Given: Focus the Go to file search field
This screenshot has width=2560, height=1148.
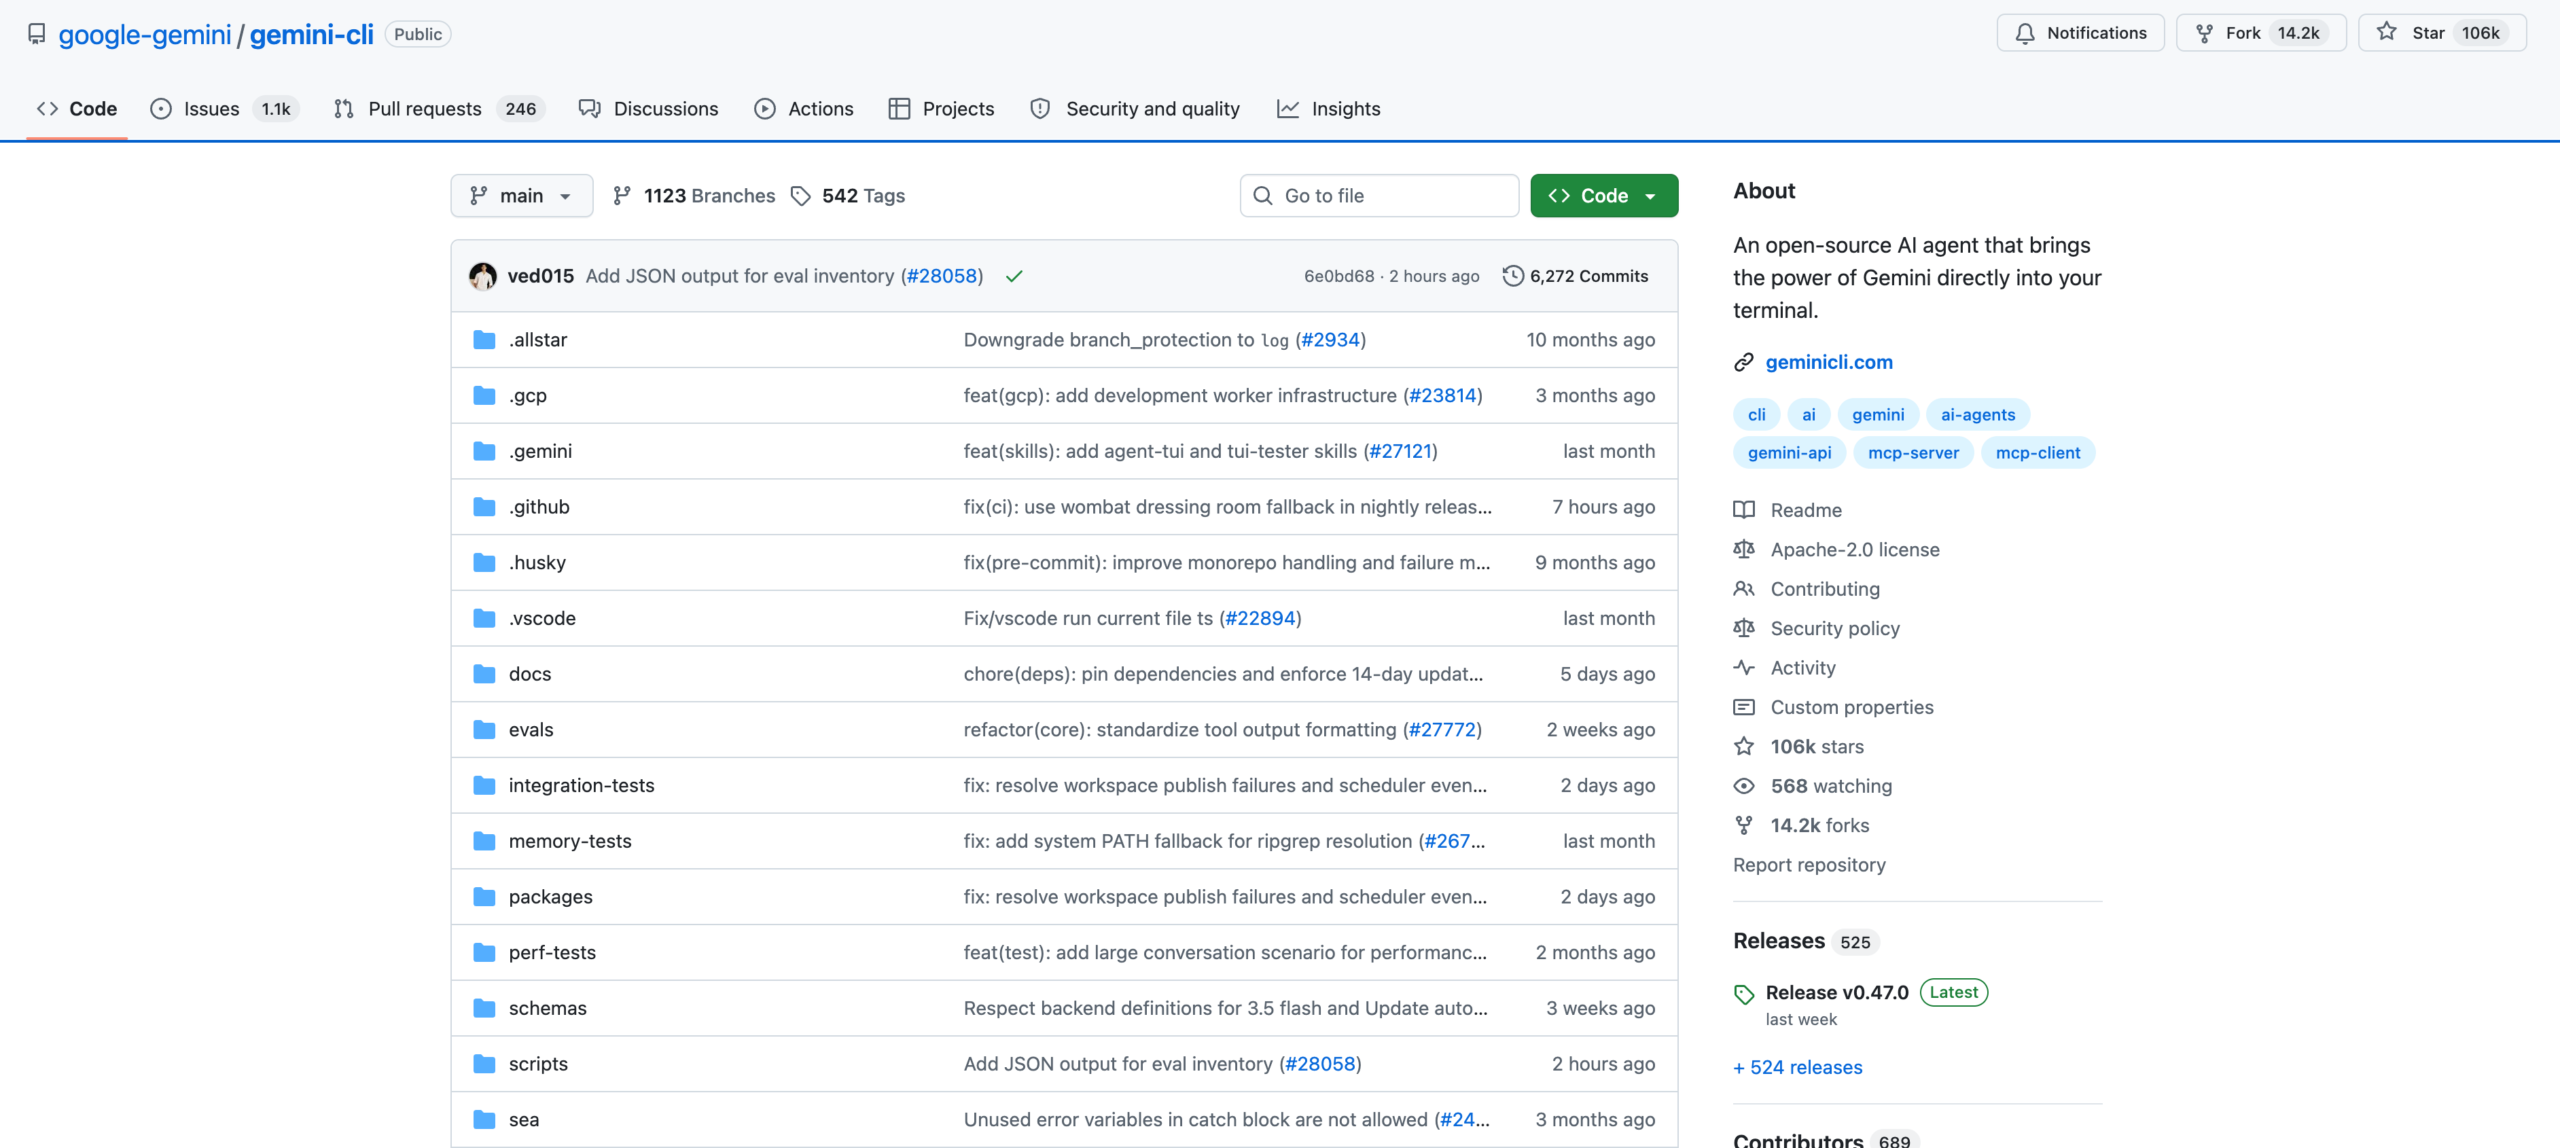Looking at the screenshot, I should point(1379,196).
